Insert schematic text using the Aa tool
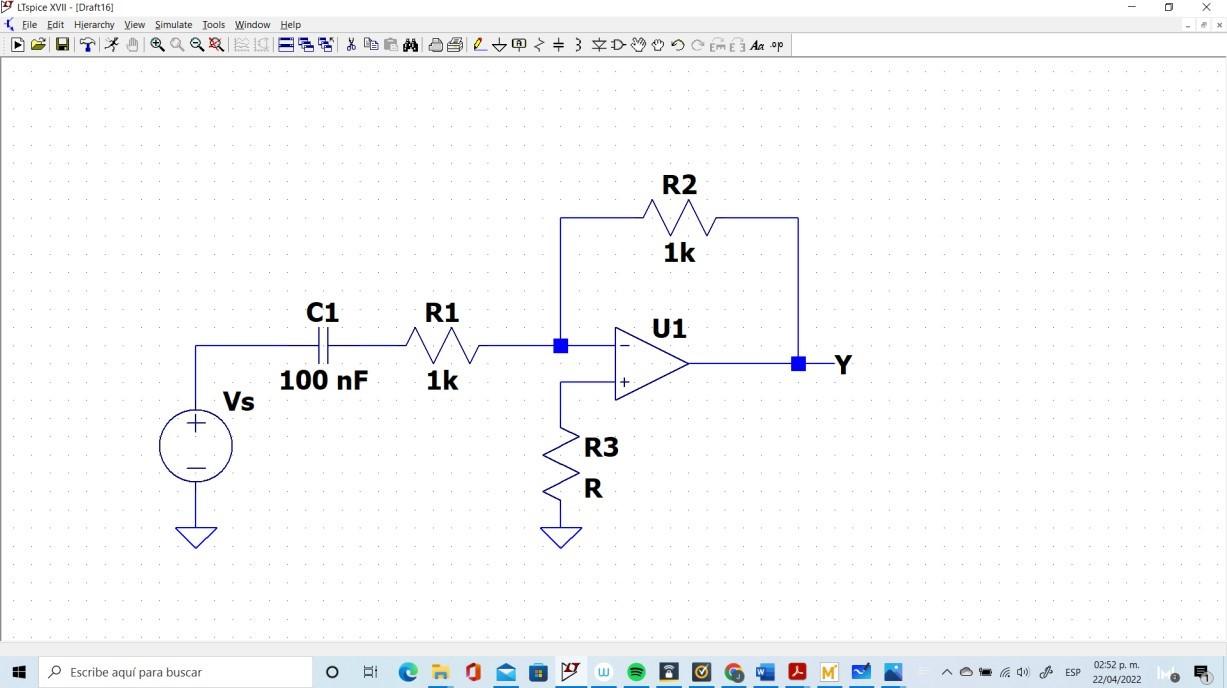1227x688 pixels. pyautogui.click(x=757, y=44)
